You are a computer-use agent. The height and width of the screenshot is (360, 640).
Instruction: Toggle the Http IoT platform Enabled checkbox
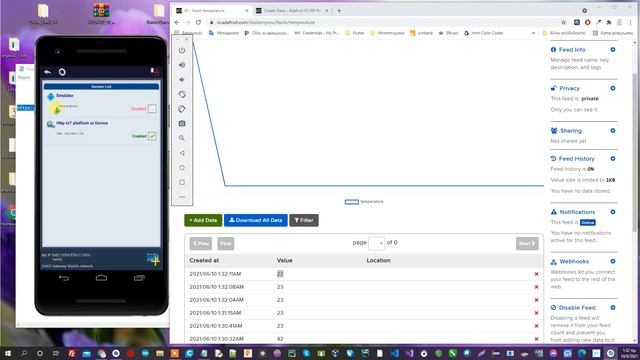152,136
